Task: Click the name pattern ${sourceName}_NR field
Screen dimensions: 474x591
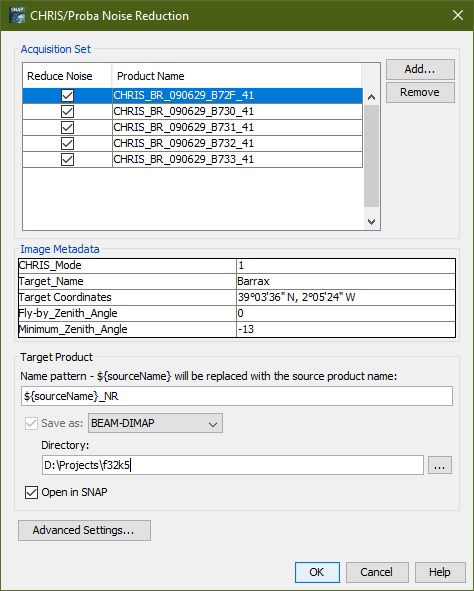Action: (237, 396)
